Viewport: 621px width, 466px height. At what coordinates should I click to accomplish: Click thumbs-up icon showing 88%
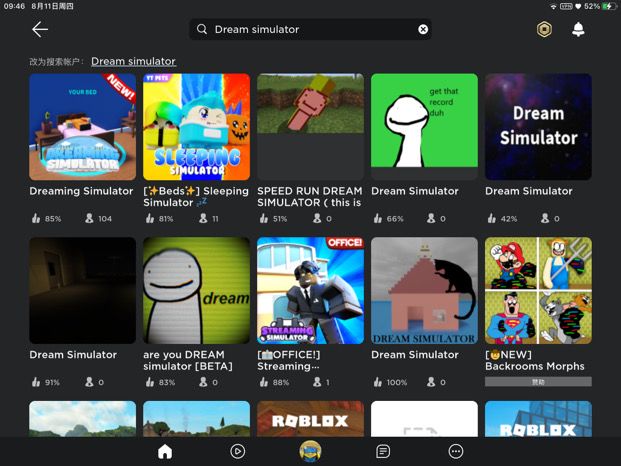click(x=264, y=382)
